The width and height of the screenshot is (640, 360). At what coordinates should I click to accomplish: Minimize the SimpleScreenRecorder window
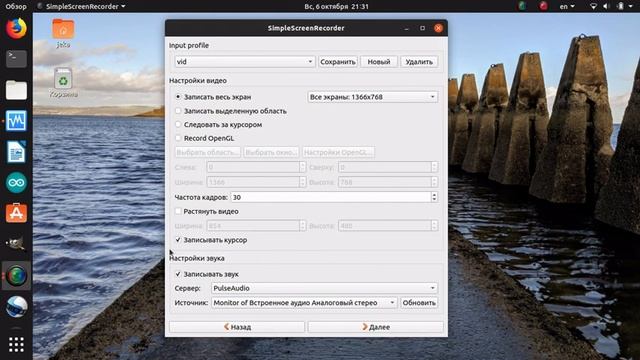tap(407, 28)
